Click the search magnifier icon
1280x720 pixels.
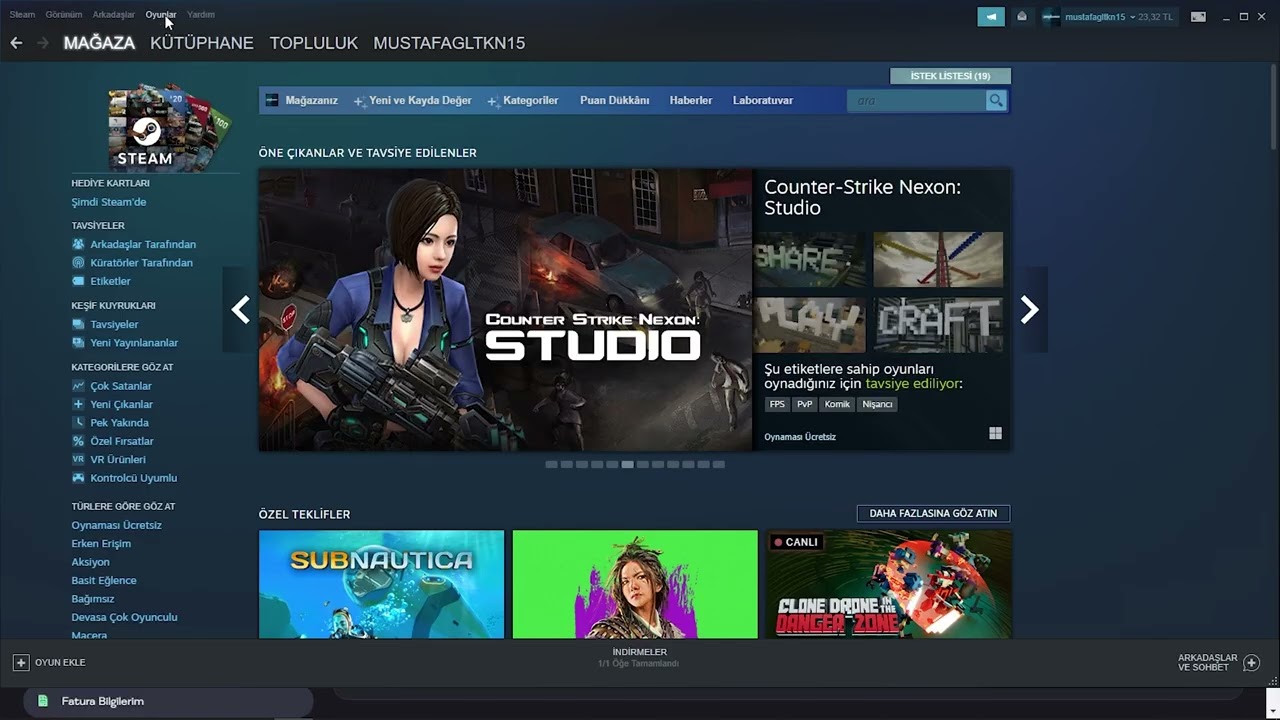pyautogui.click(x=996, y=100)
